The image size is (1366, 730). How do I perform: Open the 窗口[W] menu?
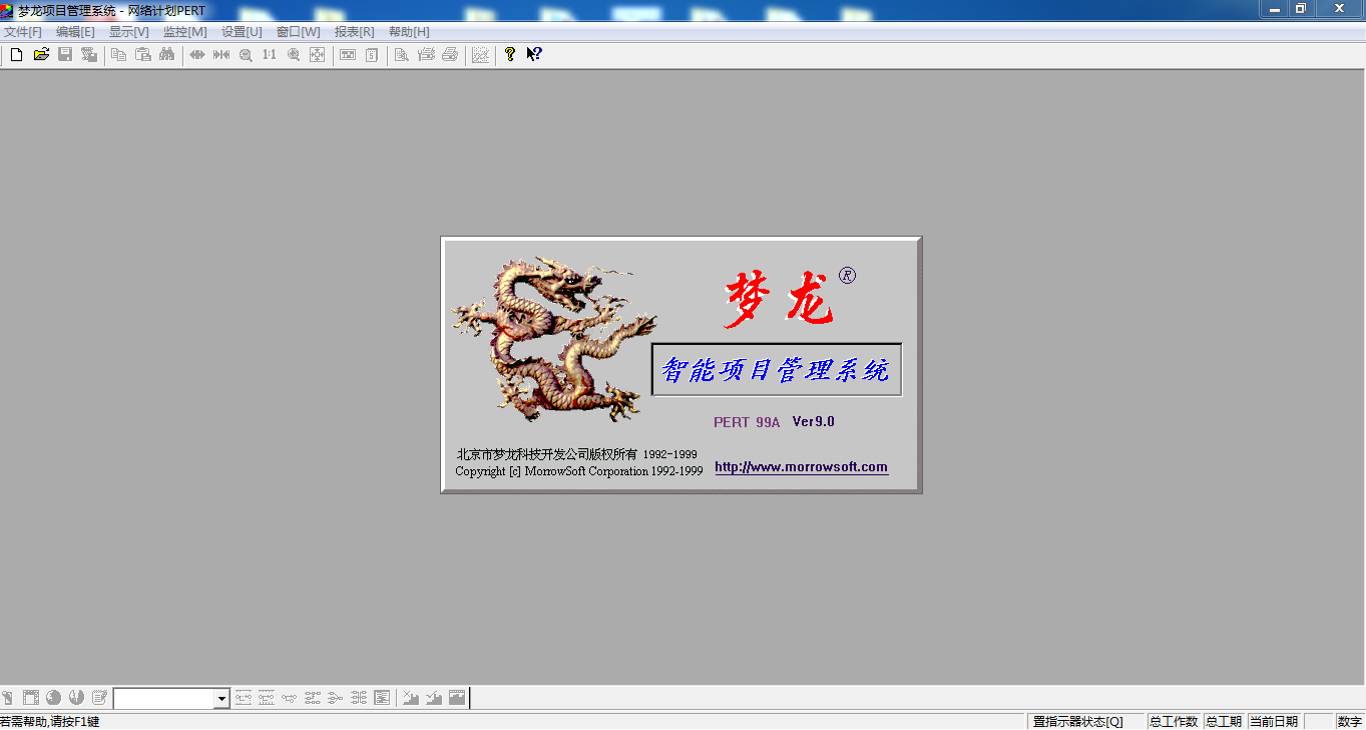point(299,32)
